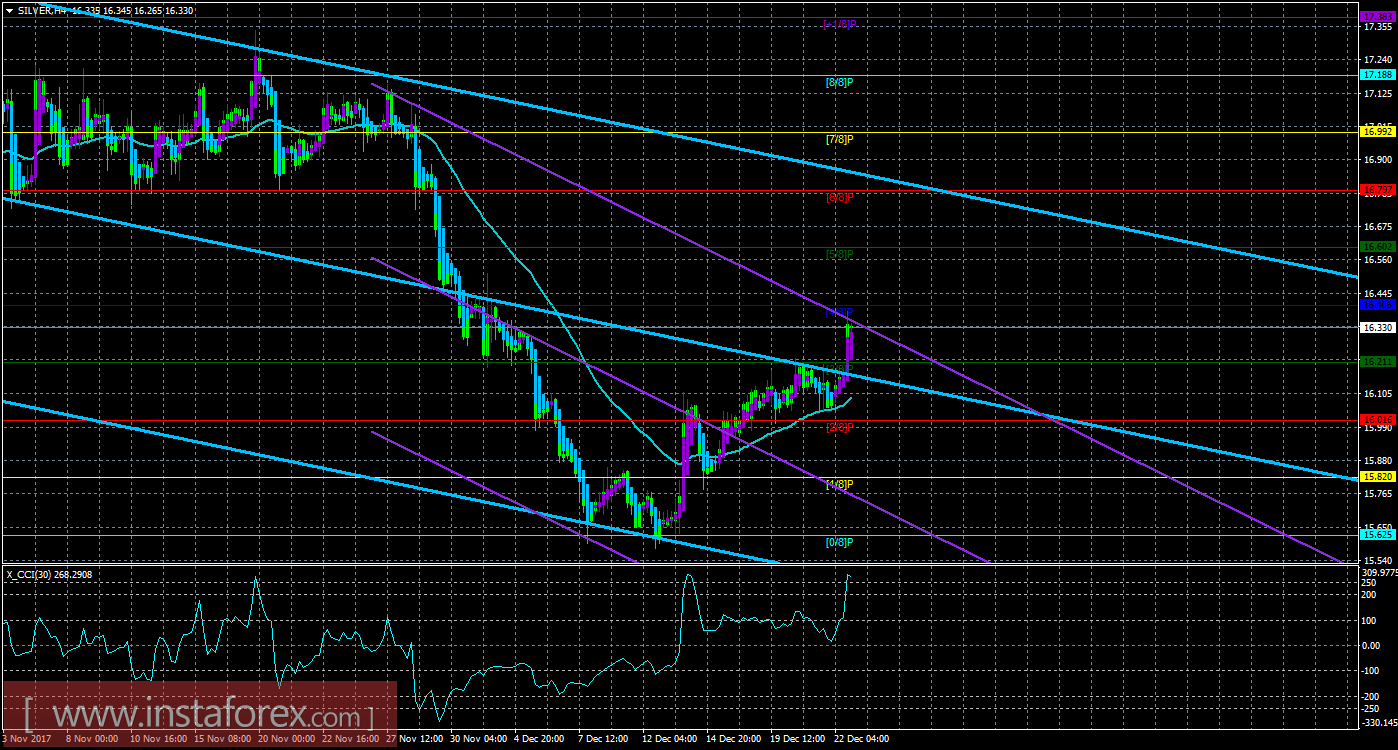This screenshot has height=750, width=1398.
Task: Click the purple 17.383 price tag
Action: pos(1377,18)
